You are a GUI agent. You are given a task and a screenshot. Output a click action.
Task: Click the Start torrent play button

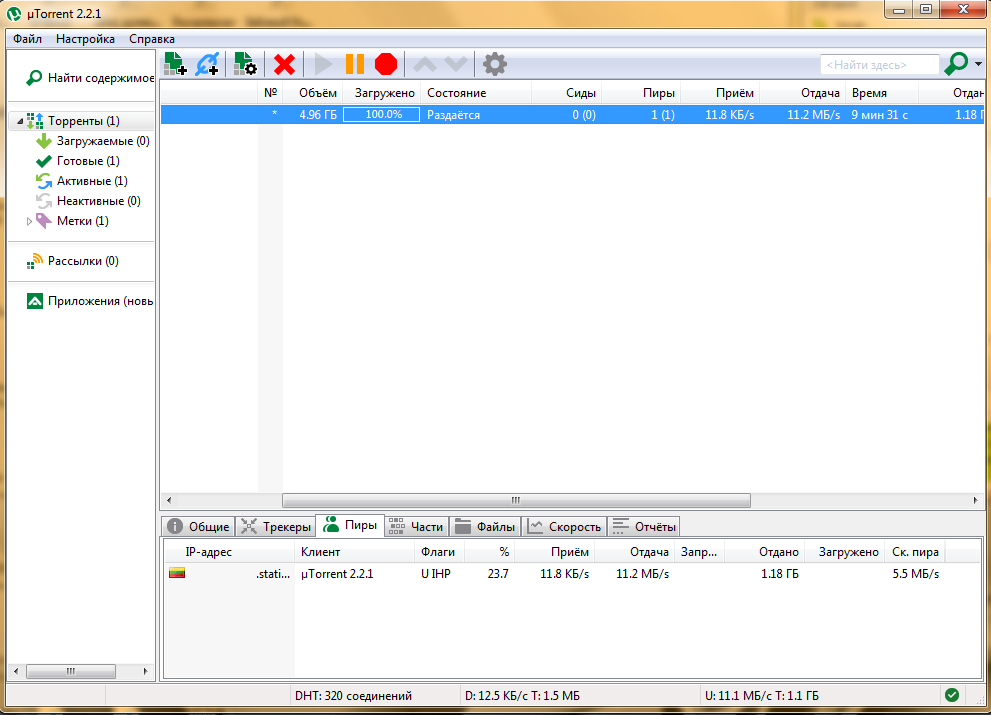pos(323,64)
